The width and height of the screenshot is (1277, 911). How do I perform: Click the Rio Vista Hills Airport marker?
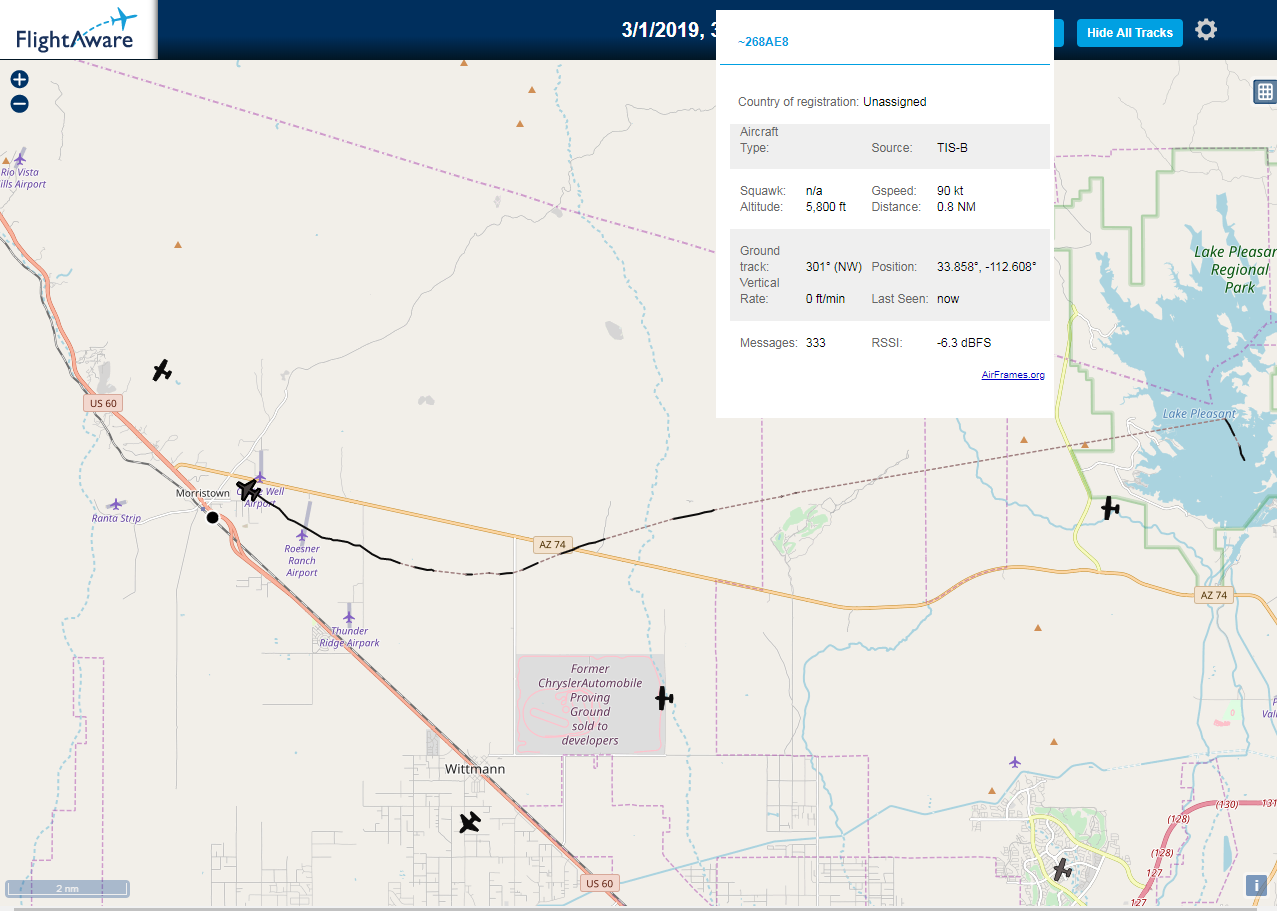(20, 159)
